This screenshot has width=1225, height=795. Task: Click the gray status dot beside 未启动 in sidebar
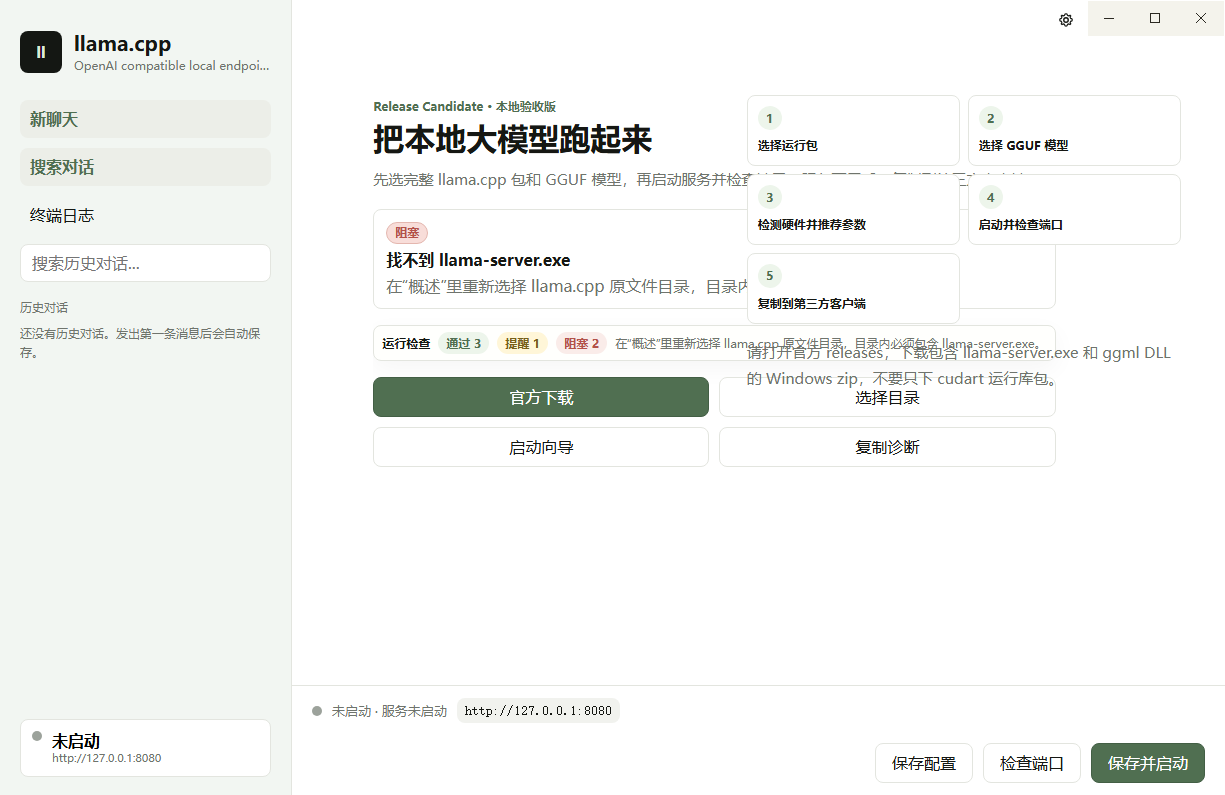tap(37, 736)
